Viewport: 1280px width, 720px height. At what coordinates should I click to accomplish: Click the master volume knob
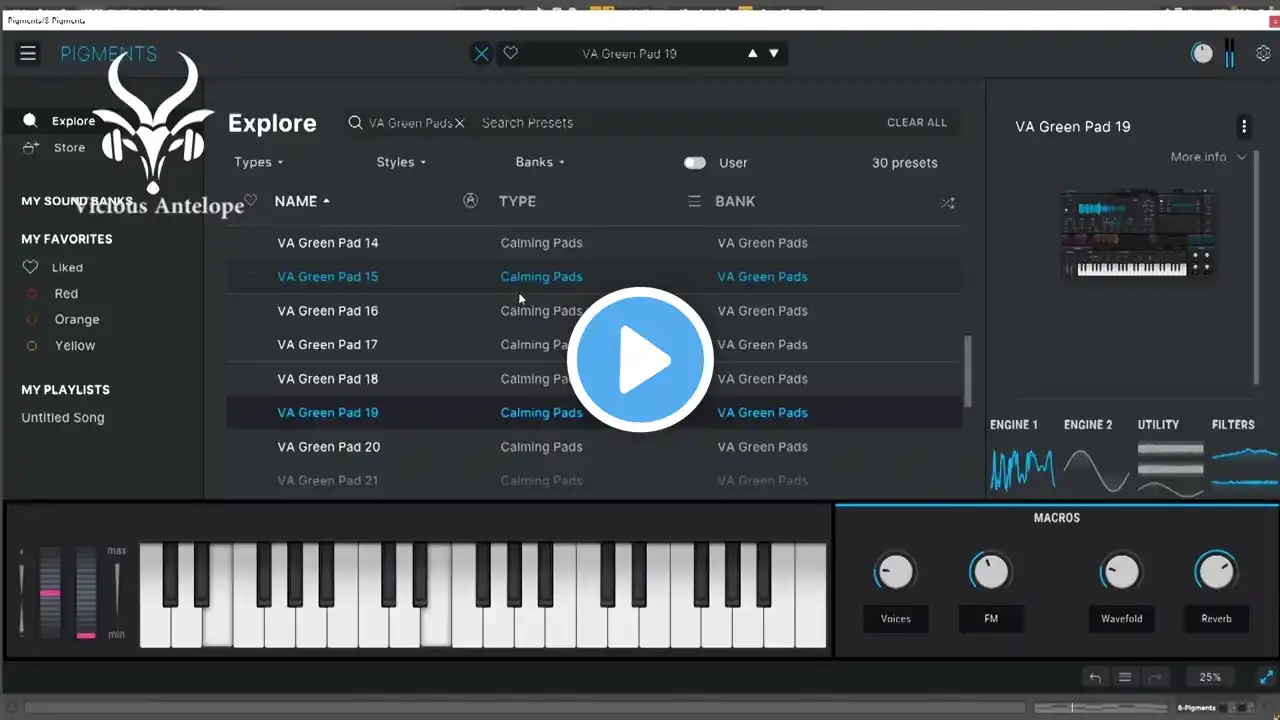[x=1202, y=54]
